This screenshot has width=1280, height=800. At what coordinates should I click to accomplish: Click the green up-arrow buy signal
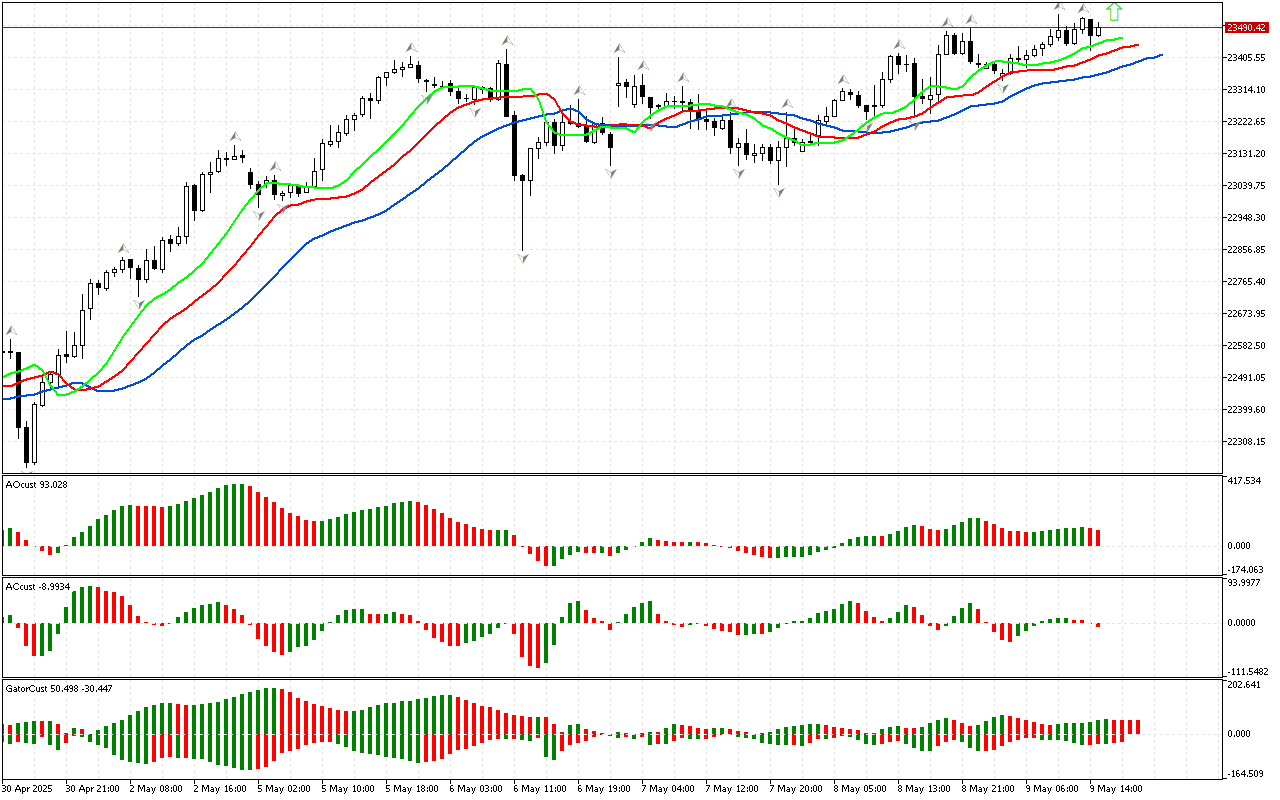tap(1114, 12)
